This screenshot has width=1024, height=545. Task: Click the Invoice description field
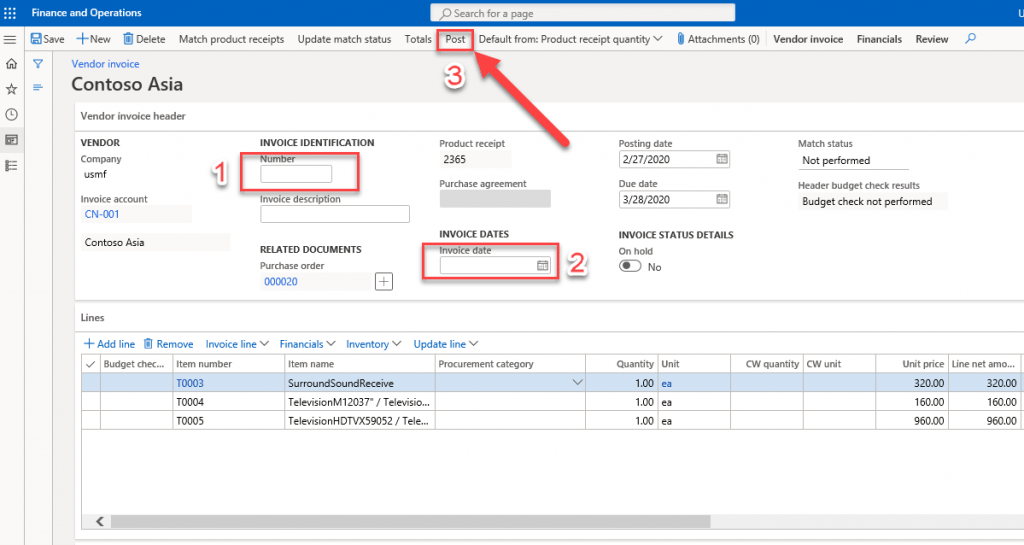[335, 214]
